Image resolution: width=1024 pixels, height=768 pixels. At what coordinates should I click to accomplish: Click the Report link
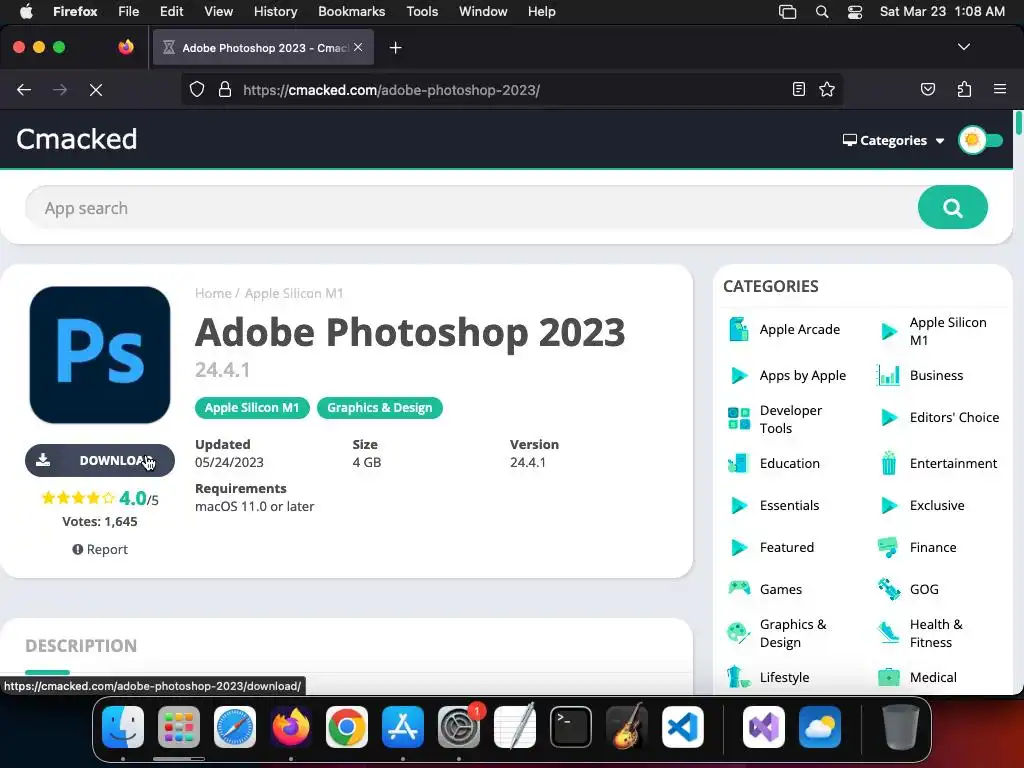pos(100,549)
